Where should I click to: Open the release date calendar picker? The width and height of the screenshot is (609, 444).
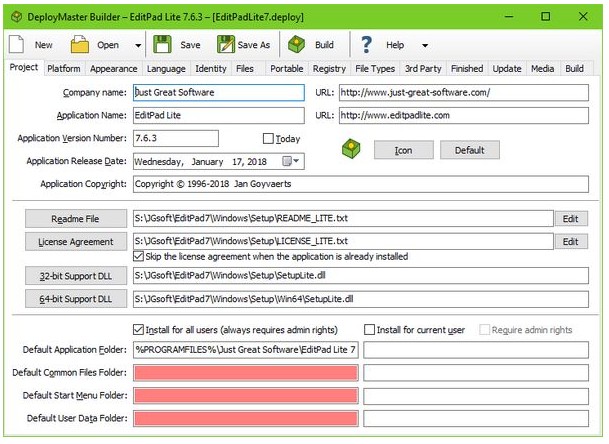291,161
